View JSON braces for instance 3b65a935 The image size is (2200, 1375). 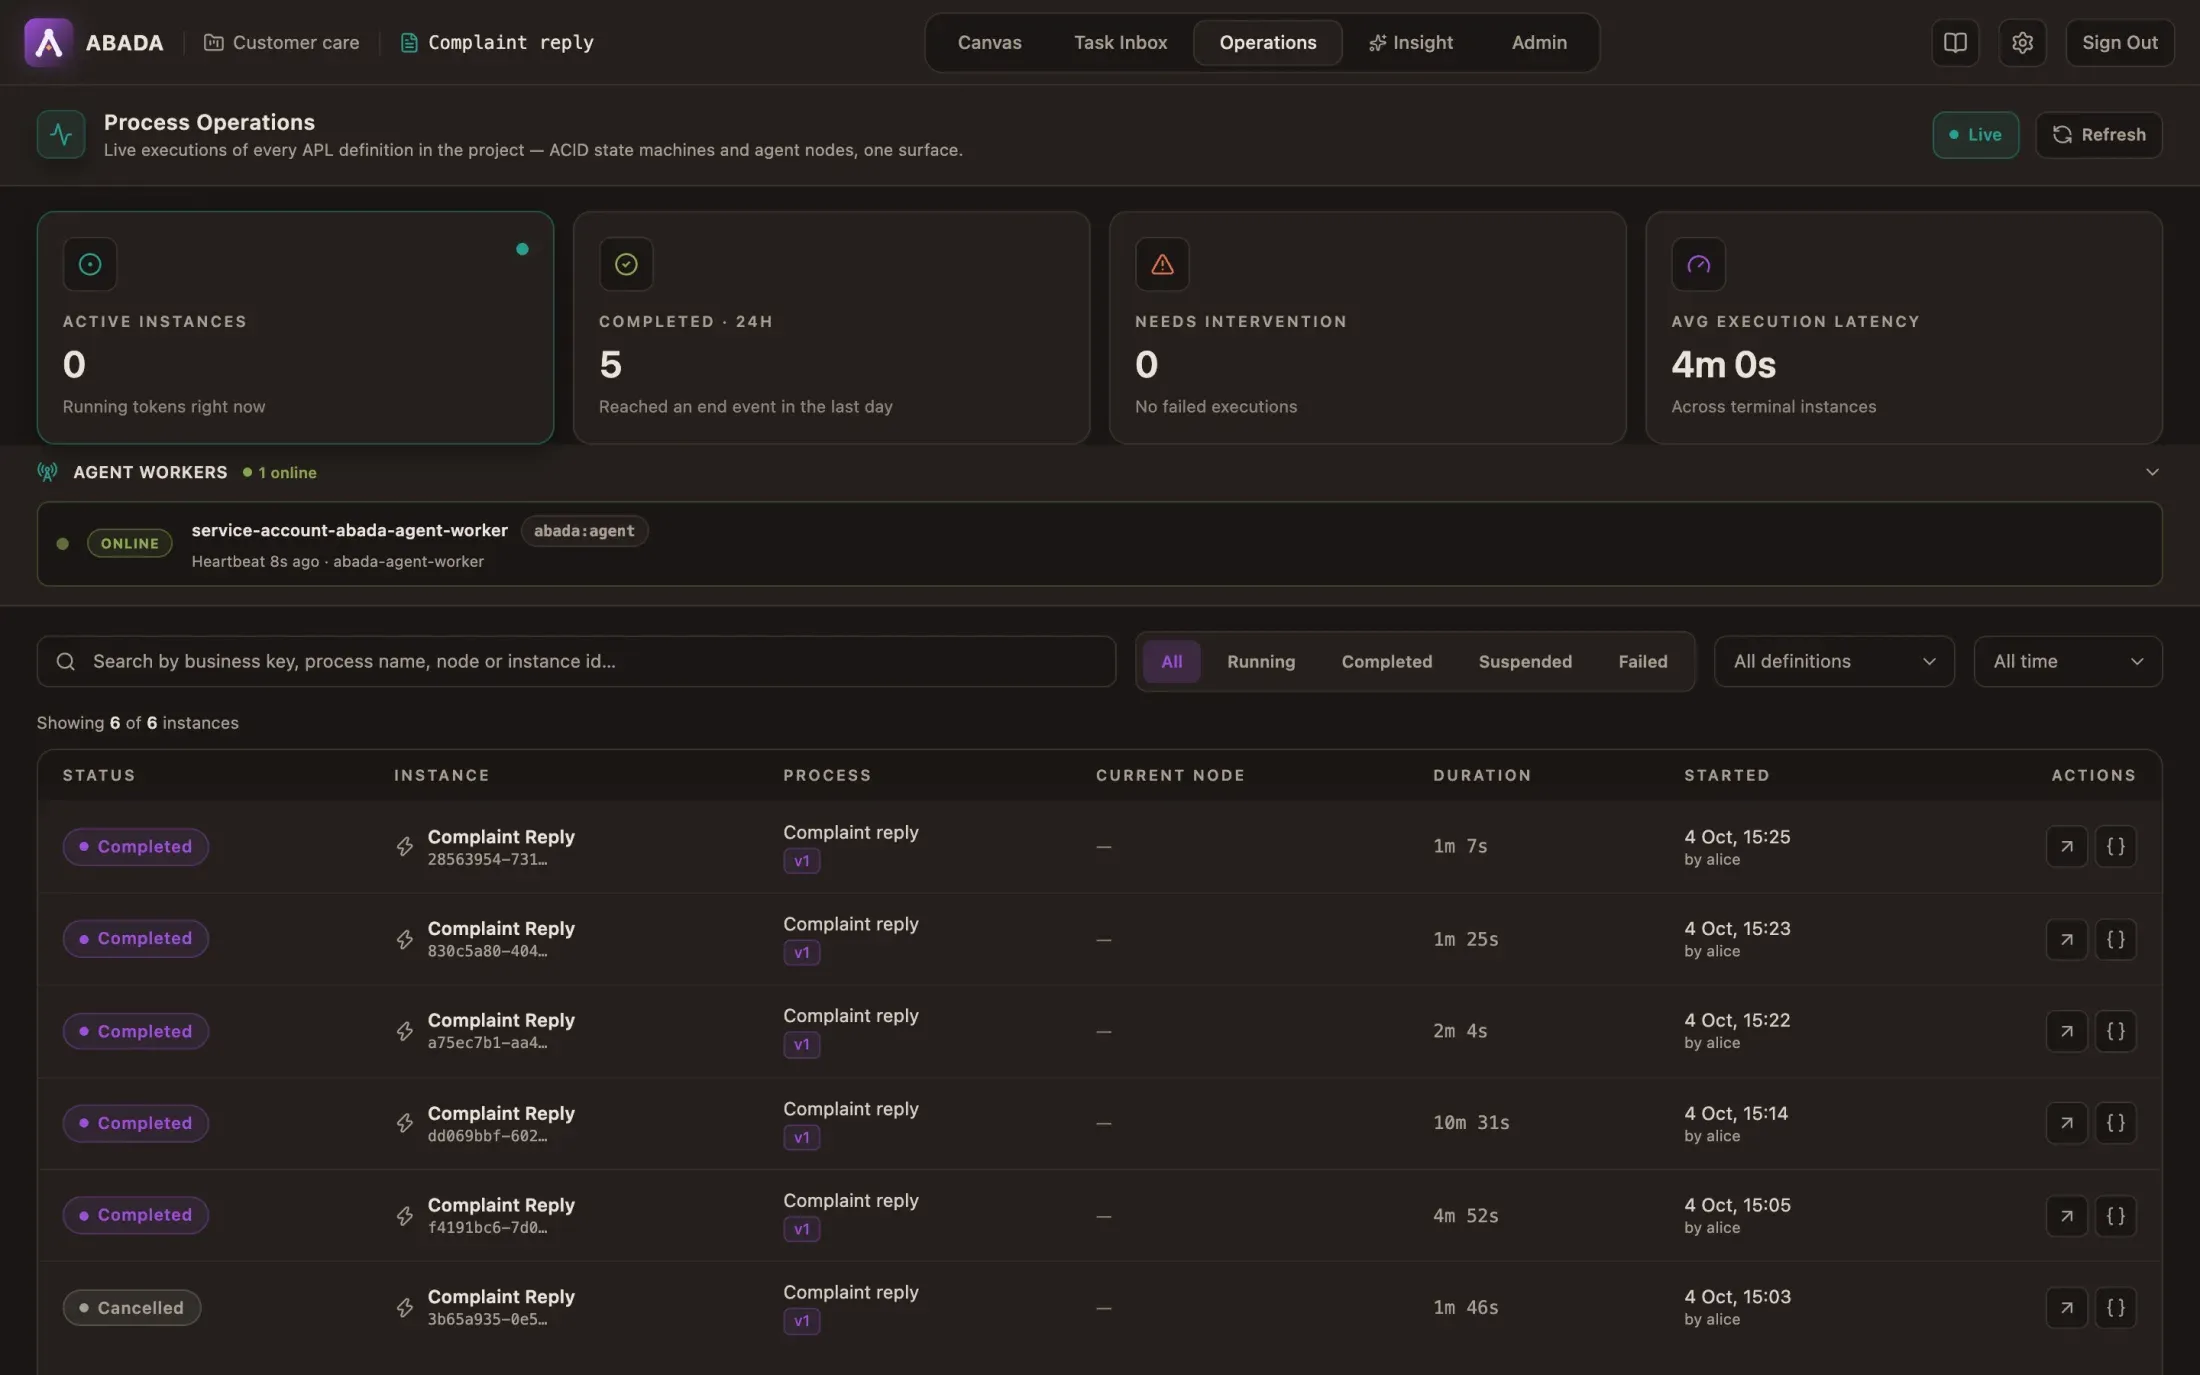(x=2115, y=1307)
